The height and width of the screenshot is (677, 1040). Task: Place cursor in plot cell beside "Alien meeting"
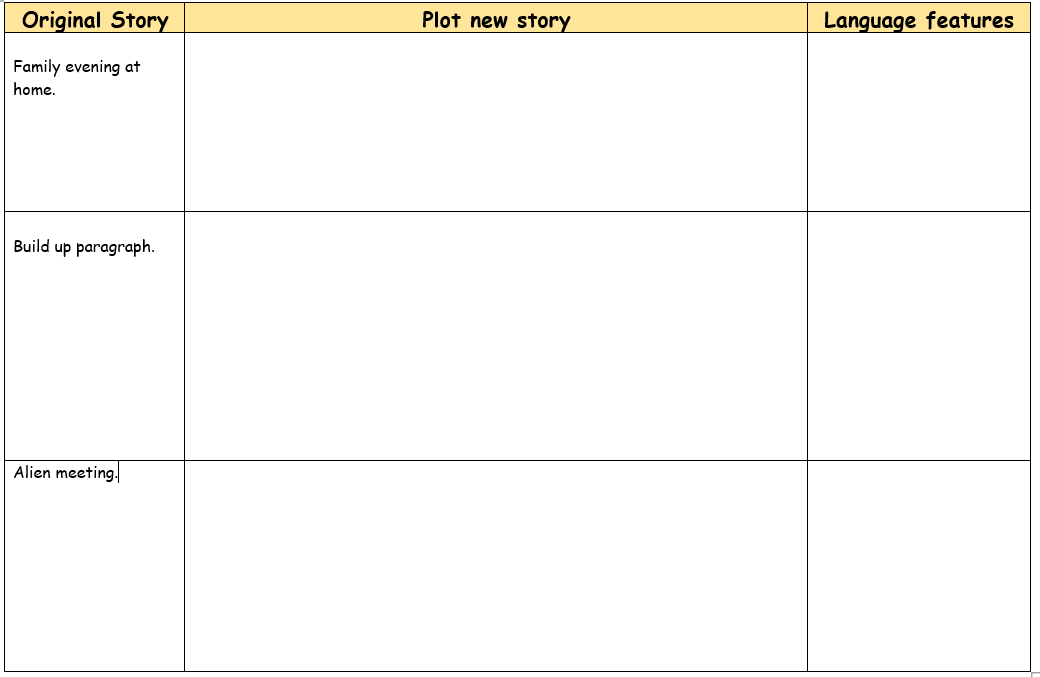tap(495, 565)
